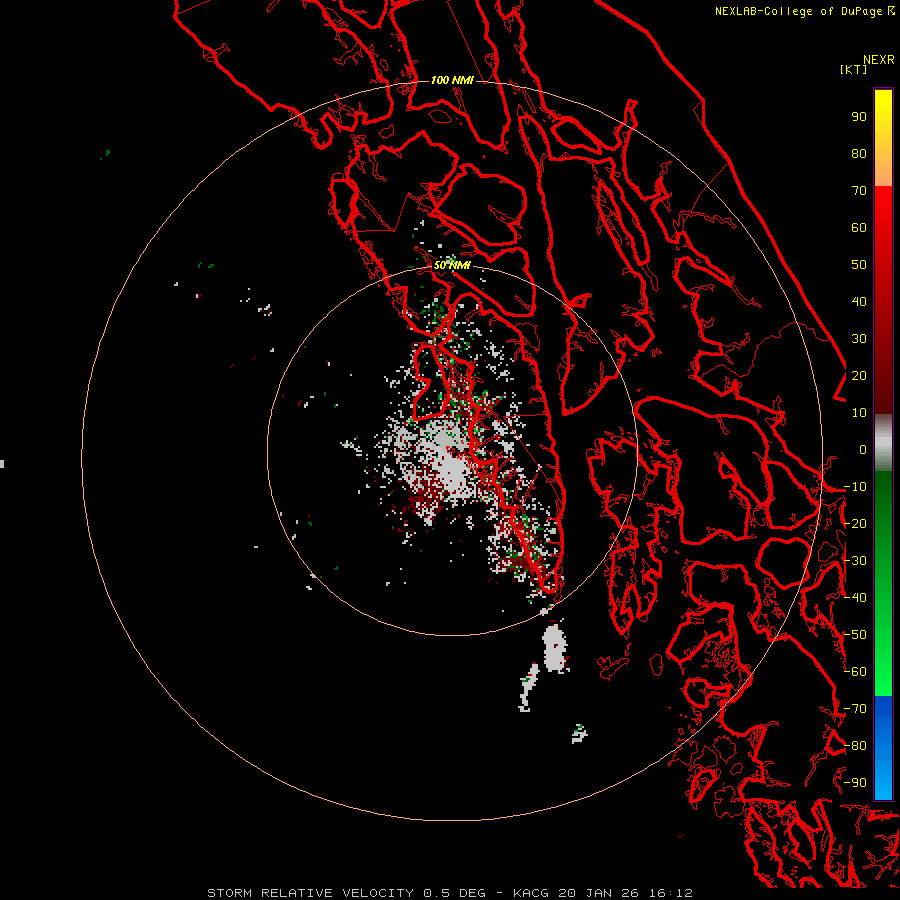Click the positive 10 scale value
900x900 pixels.
859,413
